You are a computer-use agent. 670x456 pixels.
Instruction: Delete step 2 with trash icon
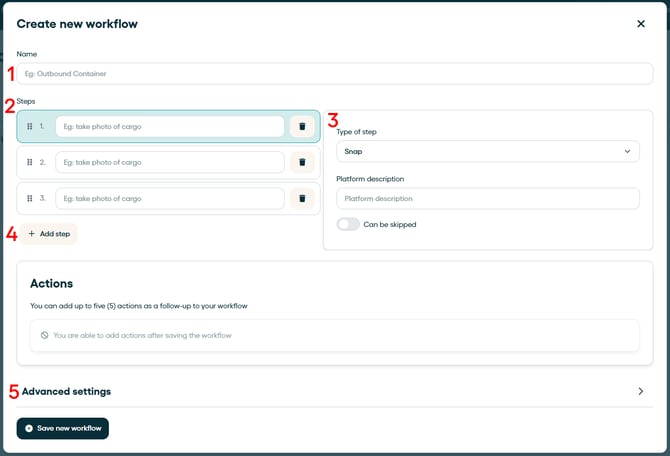pyautogui.click(x=302, y=162)
